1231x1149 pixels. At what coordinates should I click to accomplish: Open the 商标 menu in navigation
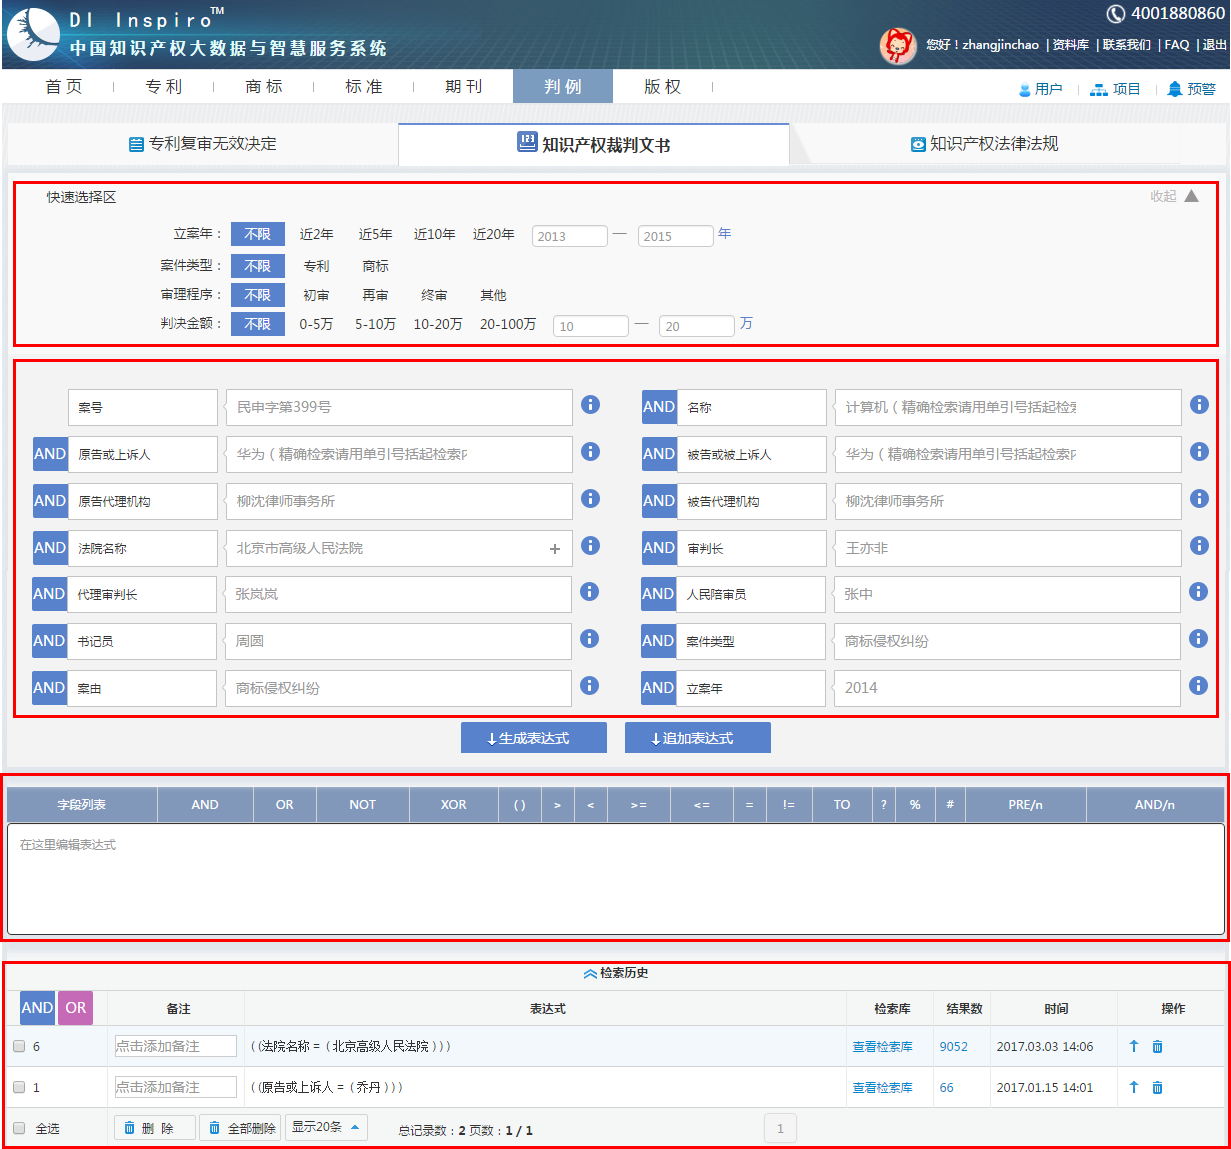point(264,87)
